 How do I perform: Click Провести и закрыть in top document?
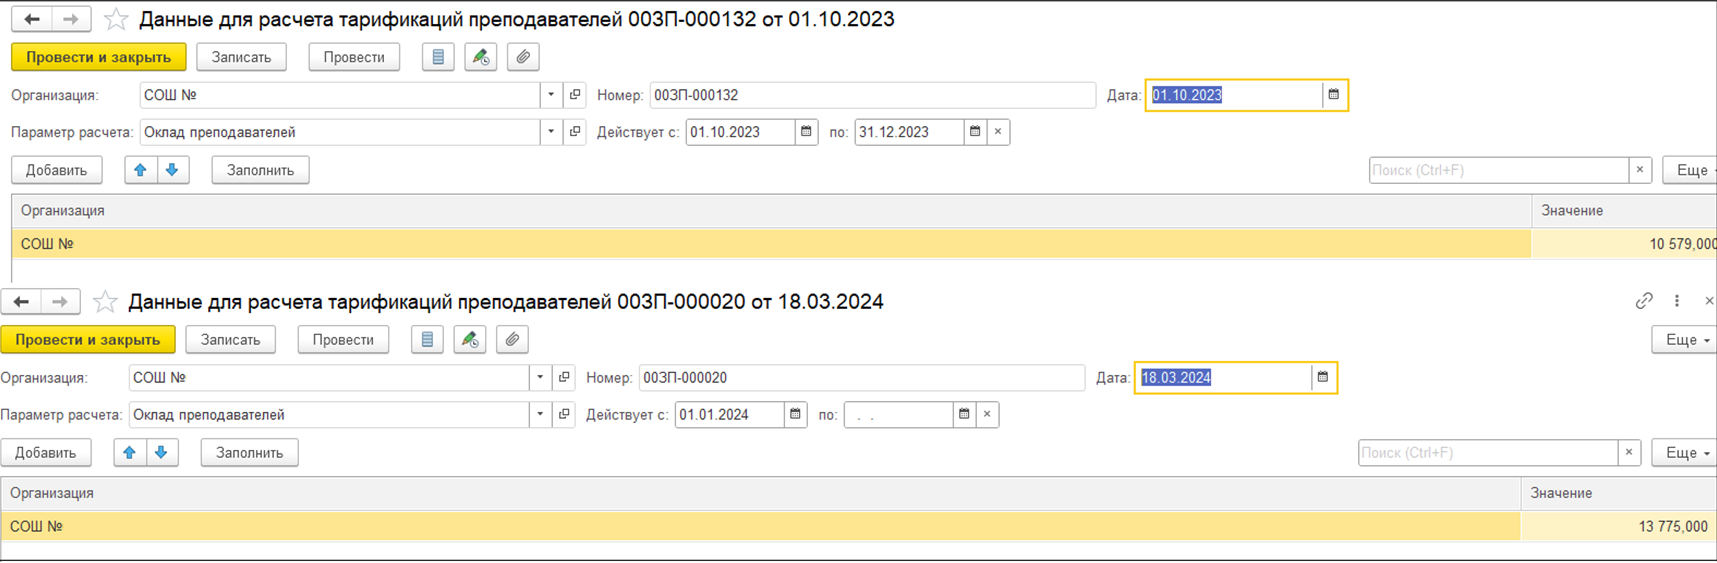point(98,57)
